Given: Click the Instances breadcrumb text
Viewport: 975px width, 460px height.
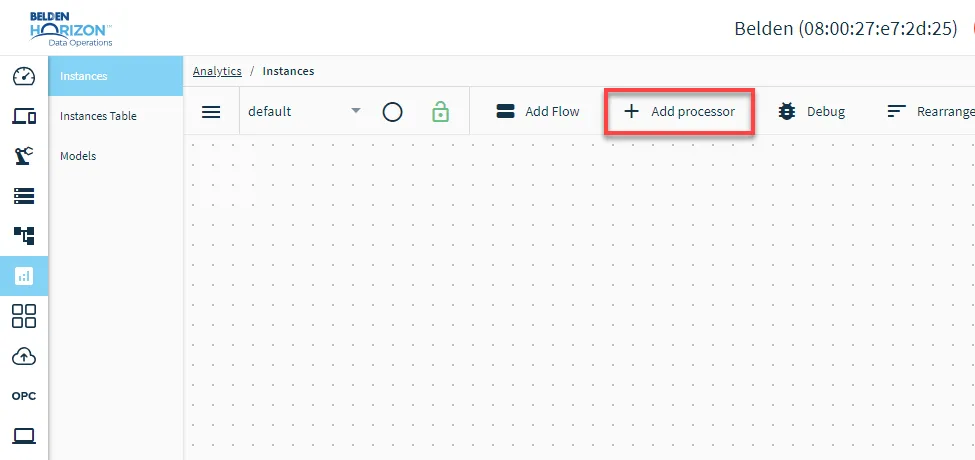Looking at the screenshot, I should point(289,71).
